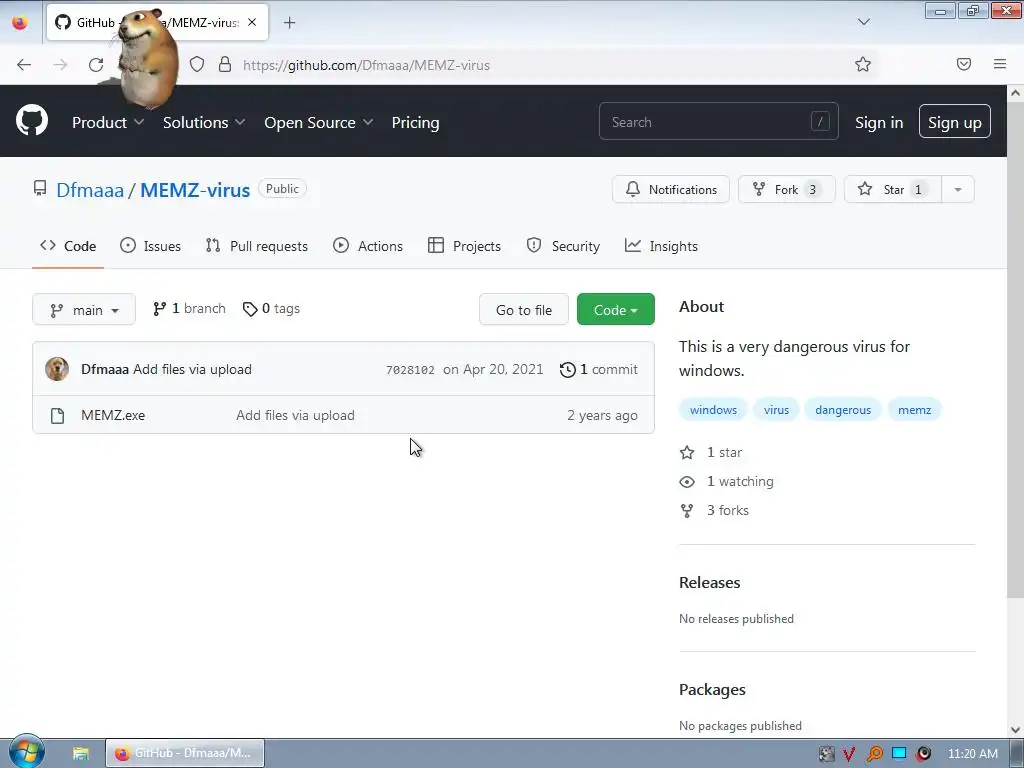
Task: Open a new tab with plus icon
Action: tap(289, 22)
